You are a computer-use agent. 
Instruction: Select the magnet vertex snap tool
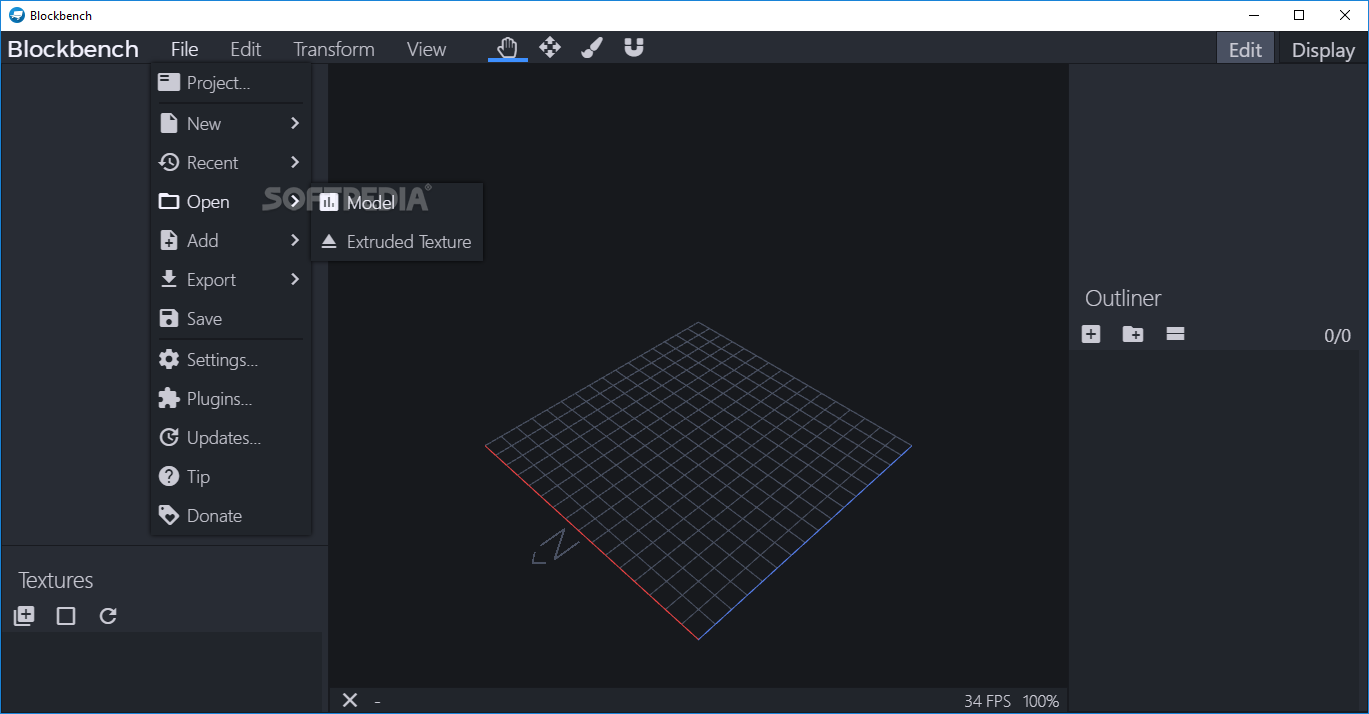pyautogui.click(x=634, y=47)
